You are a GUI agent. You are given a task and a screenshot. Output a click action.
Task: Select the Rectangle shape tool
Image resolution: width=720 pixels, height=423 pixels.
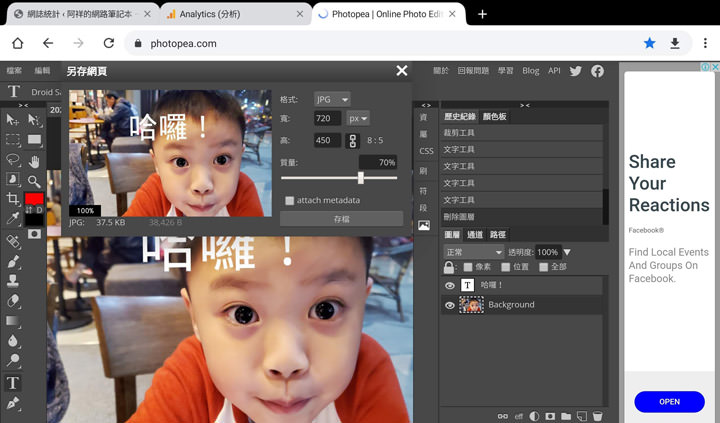tap(34, 140)
